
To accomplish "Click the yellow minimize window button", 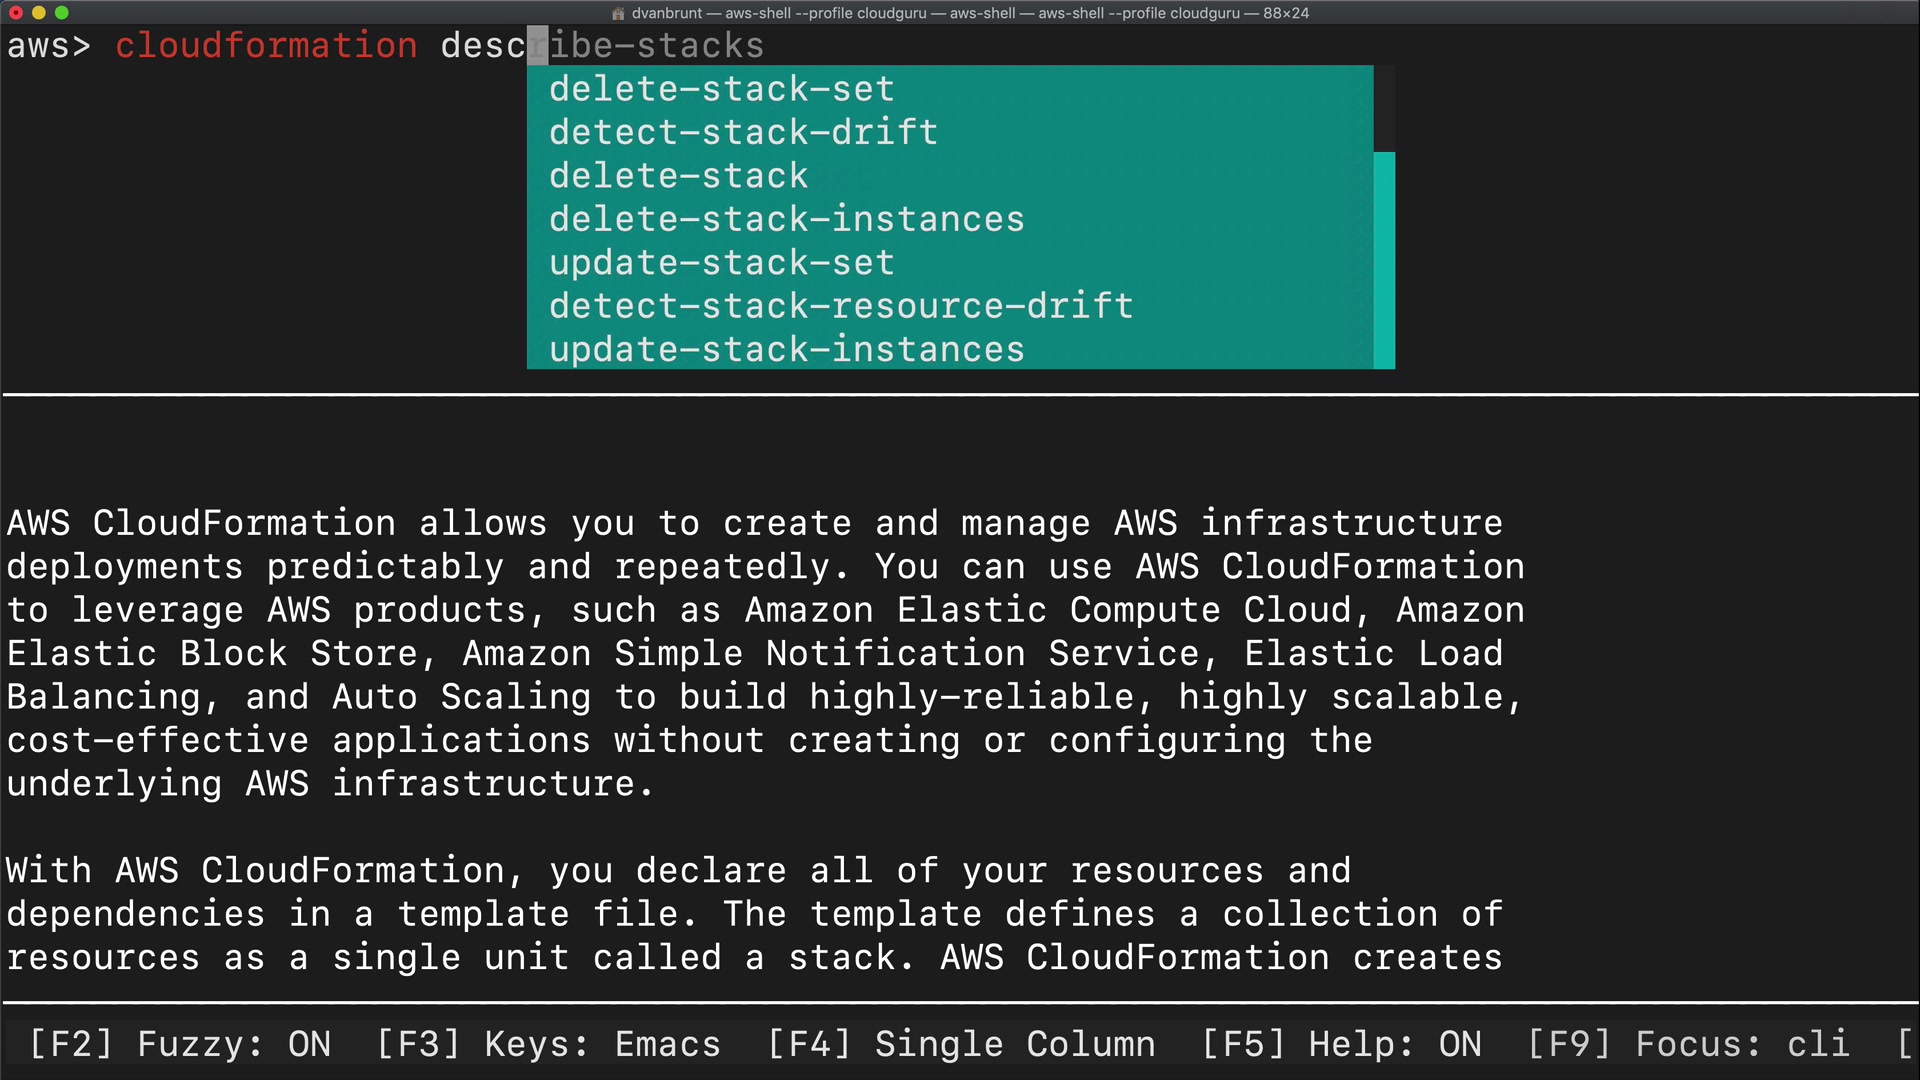I will click(39, 13).
